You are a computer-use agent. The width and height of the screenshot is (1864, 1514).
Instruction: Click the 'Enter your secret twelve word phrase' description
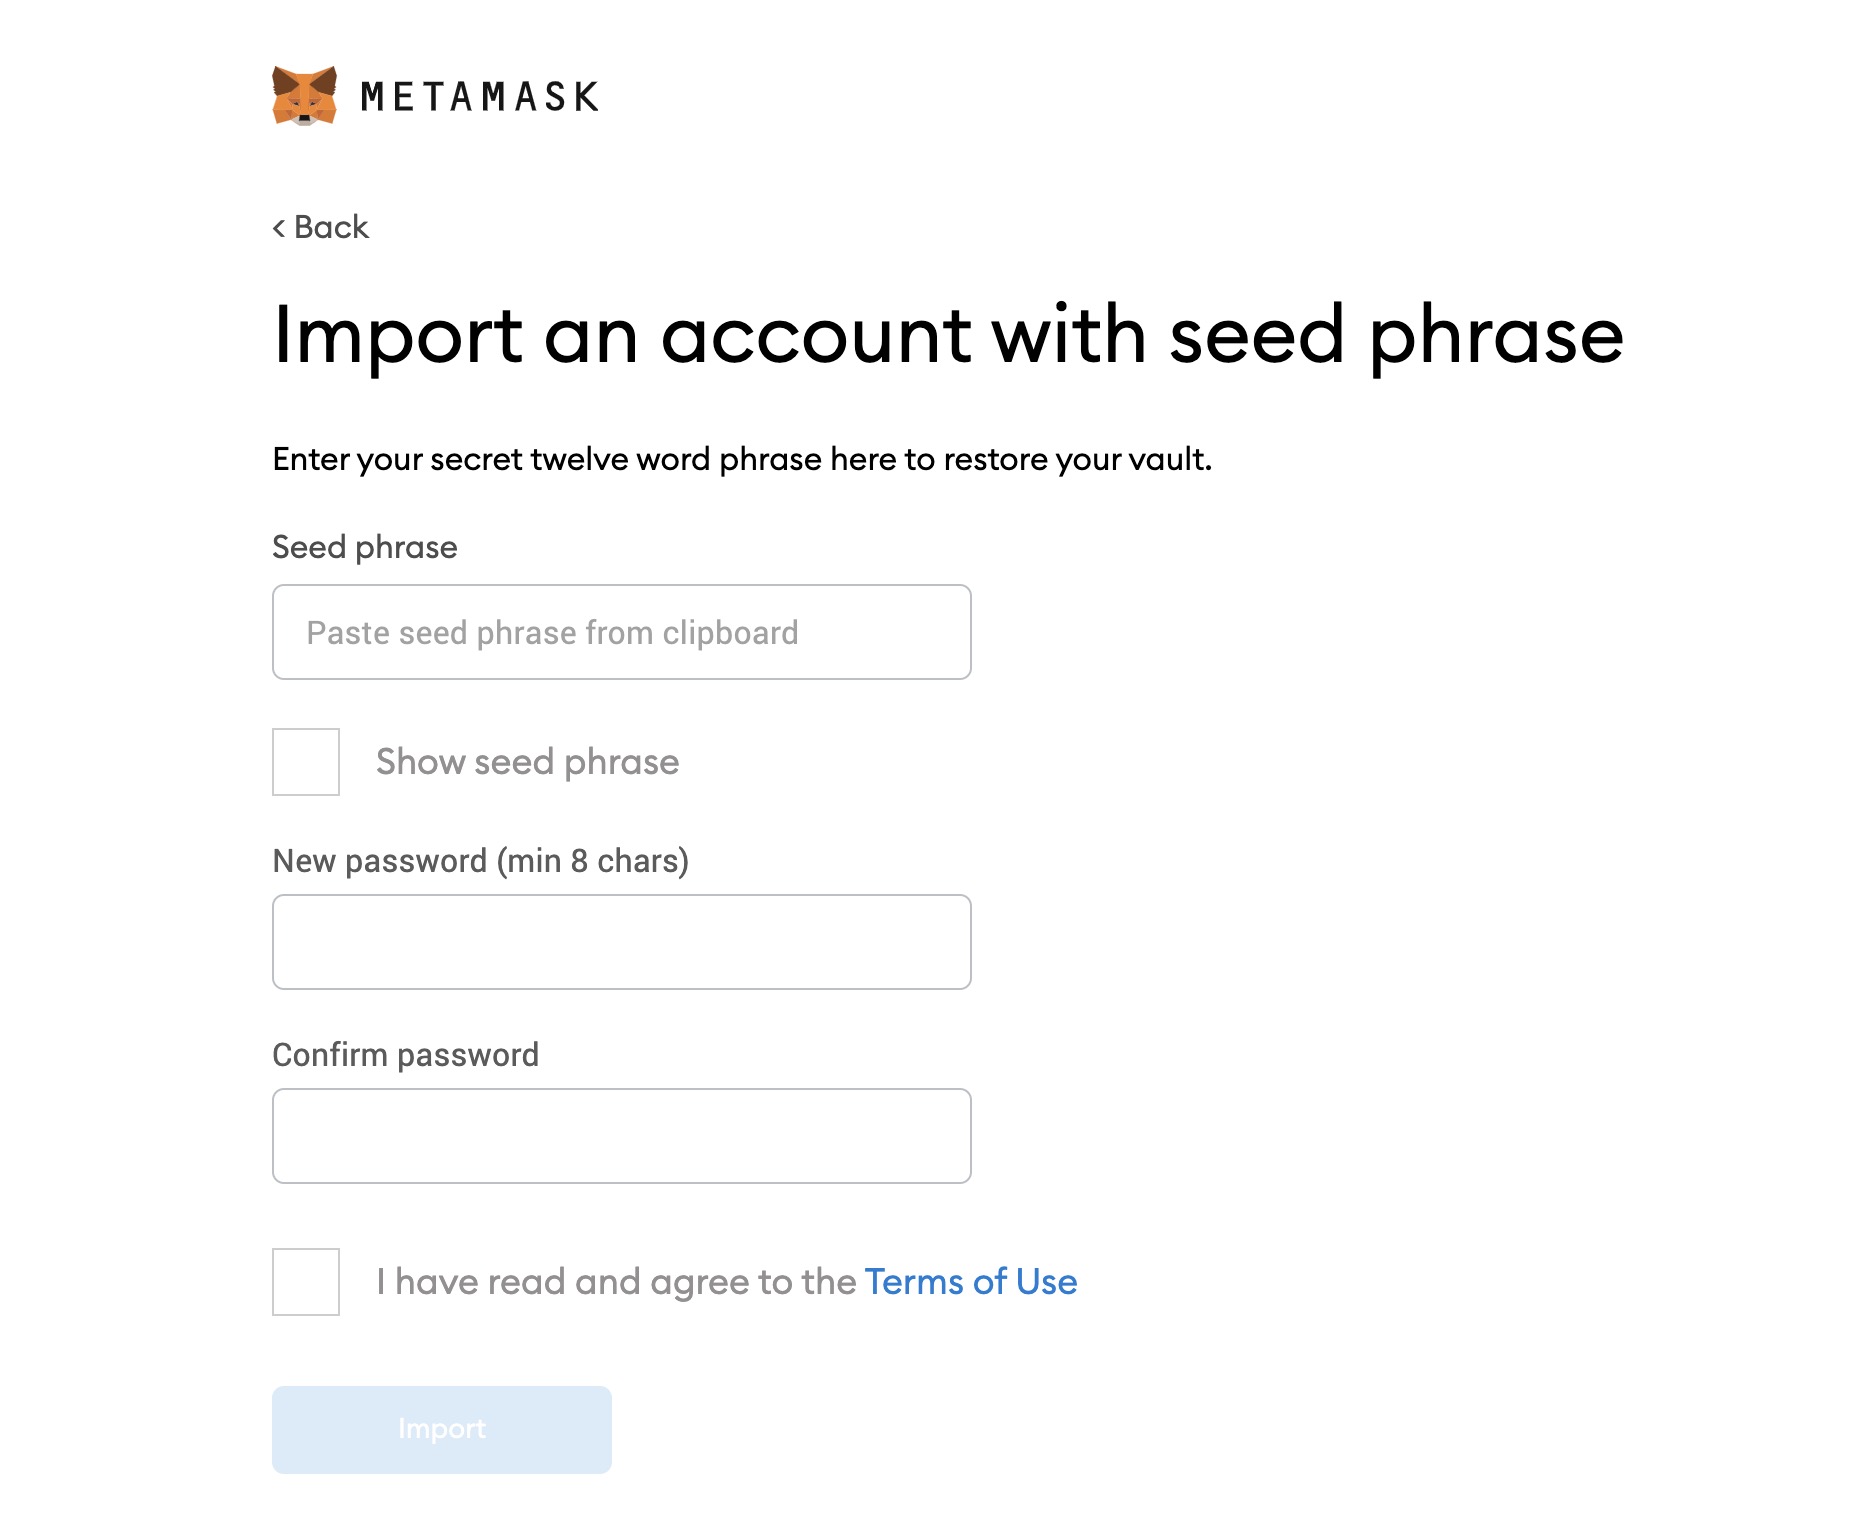pyautogui.click(x=741, y=459)
